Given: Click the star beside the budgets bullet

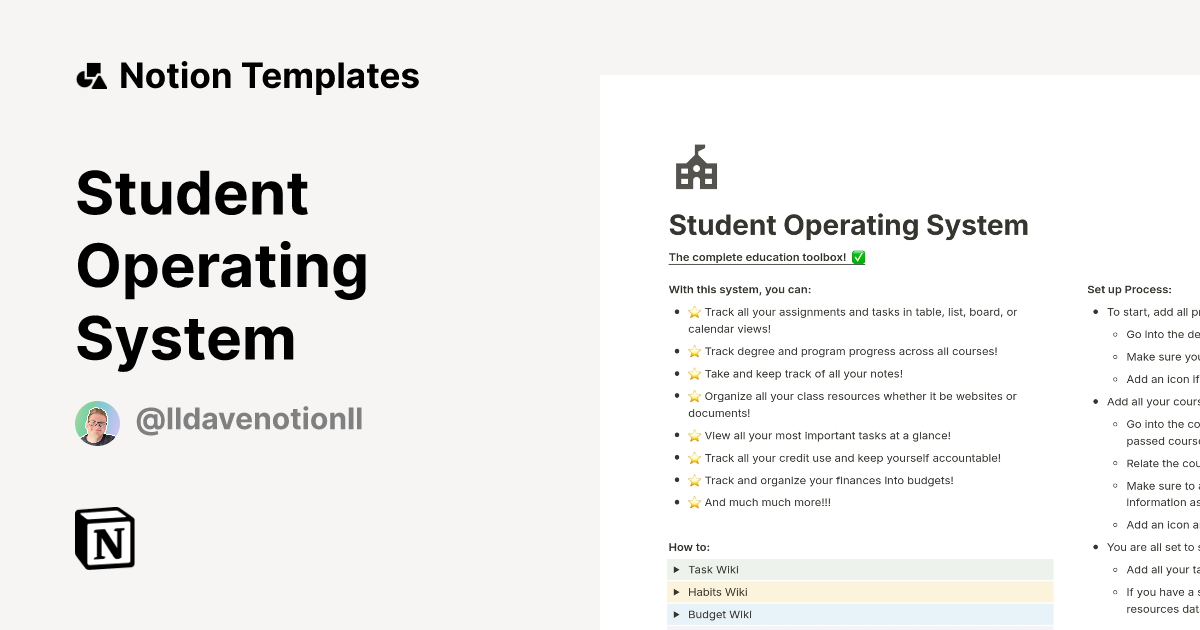Looking at the screenshot, I should (694, 480).
